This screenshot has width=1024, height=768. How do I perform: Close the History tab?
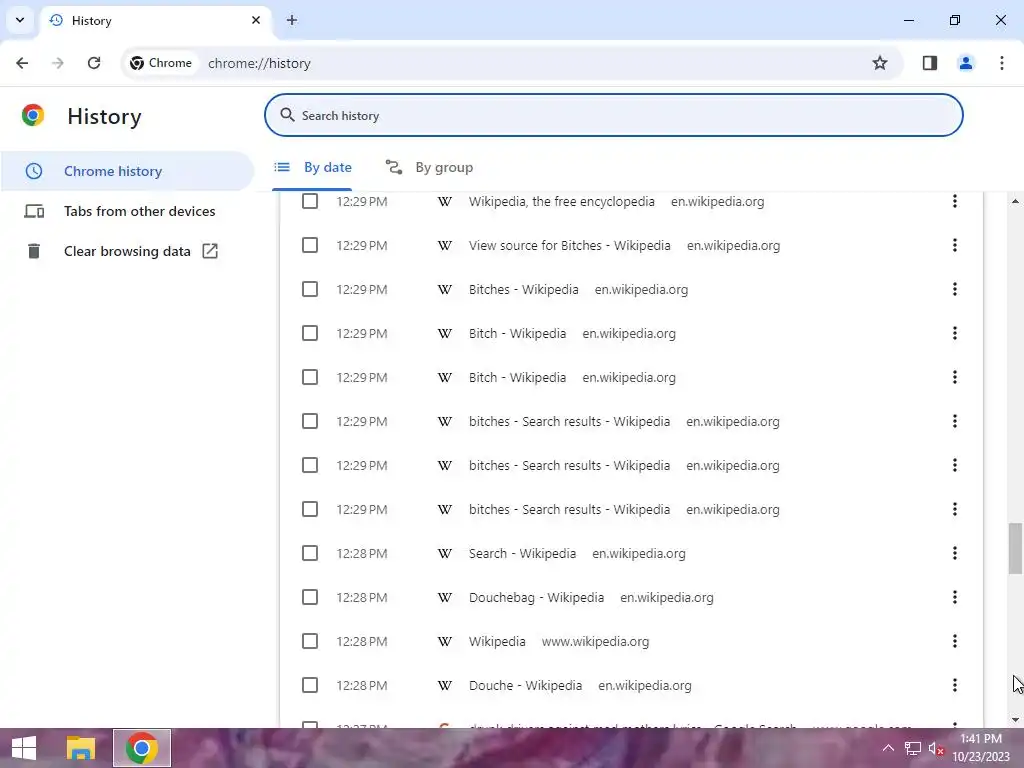(256, 20)
